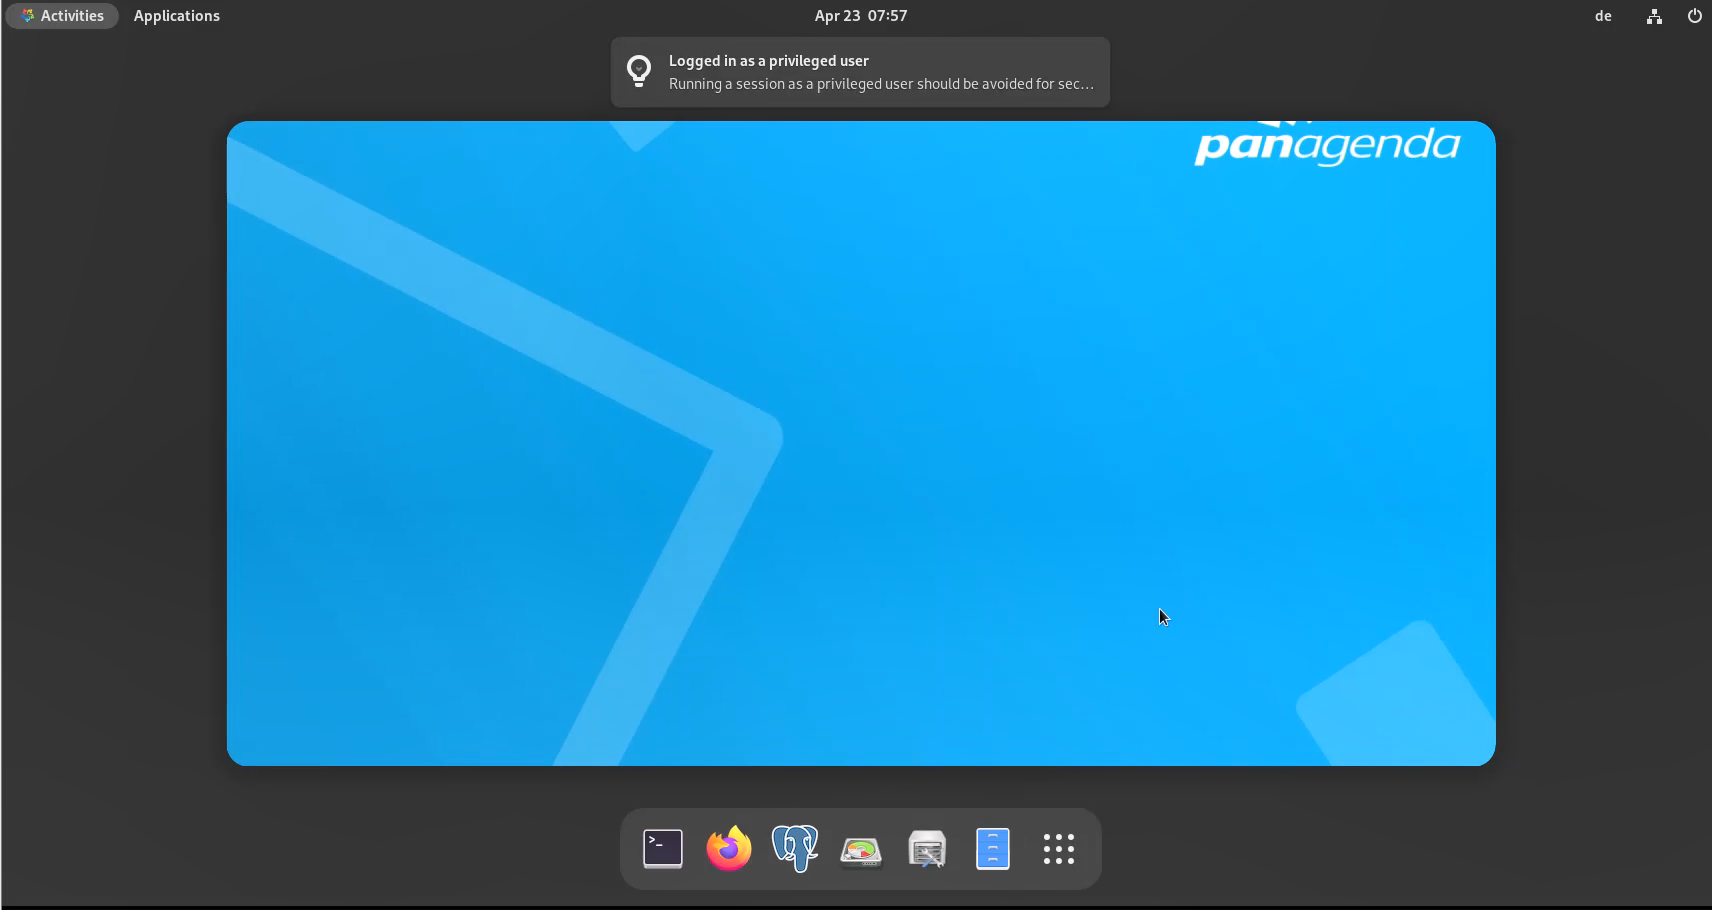Expand the Applications menu

tap(177, 16)
